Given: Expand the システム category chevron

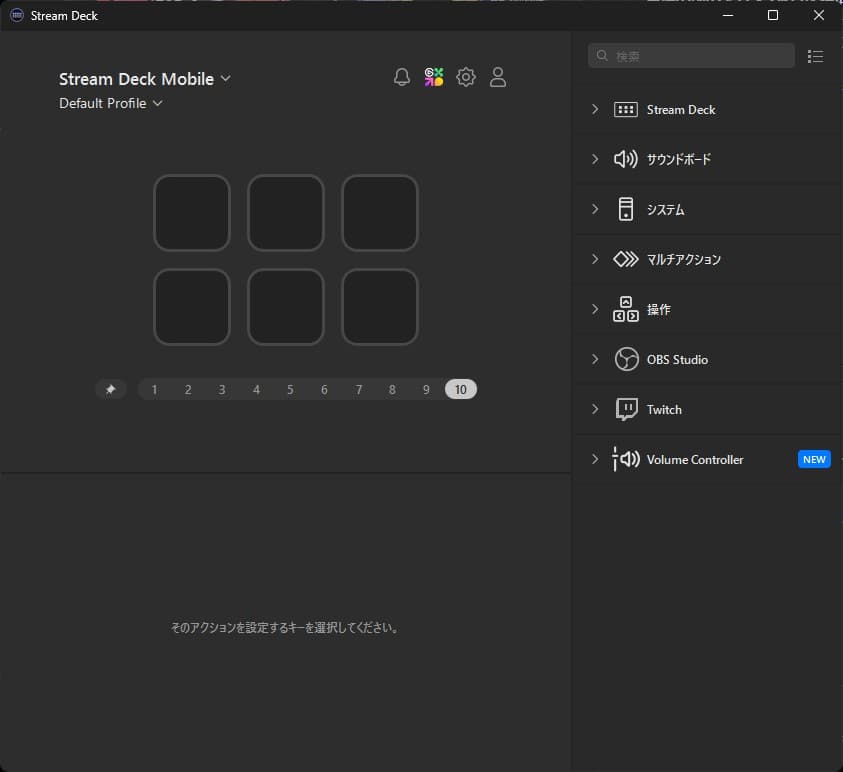Looking at the screenshot, I should tap(595, 209).
